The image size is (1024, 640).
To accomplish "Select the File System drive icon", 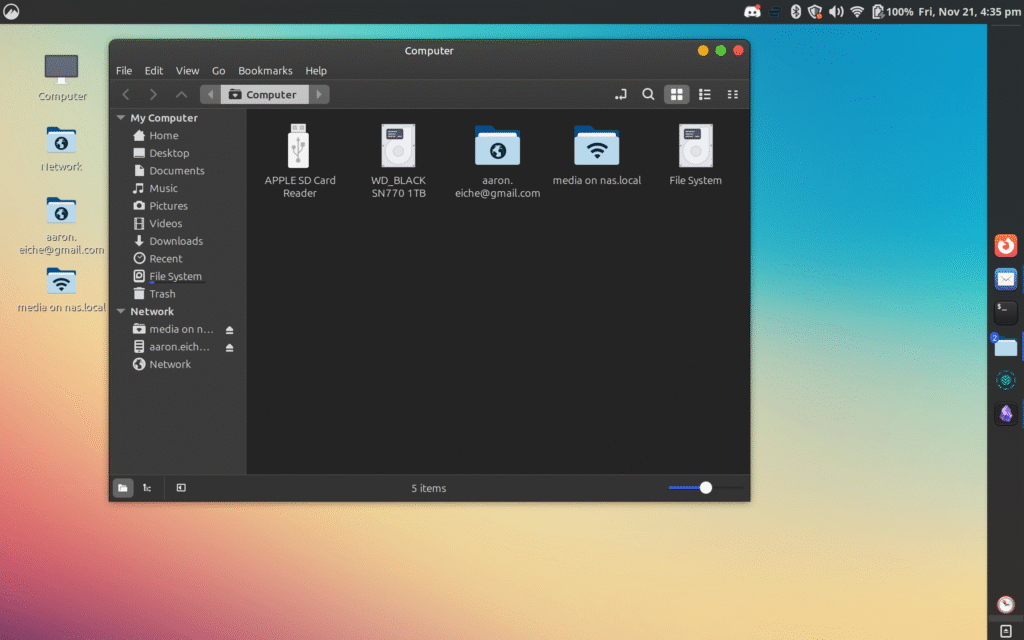I will point(695,147).
